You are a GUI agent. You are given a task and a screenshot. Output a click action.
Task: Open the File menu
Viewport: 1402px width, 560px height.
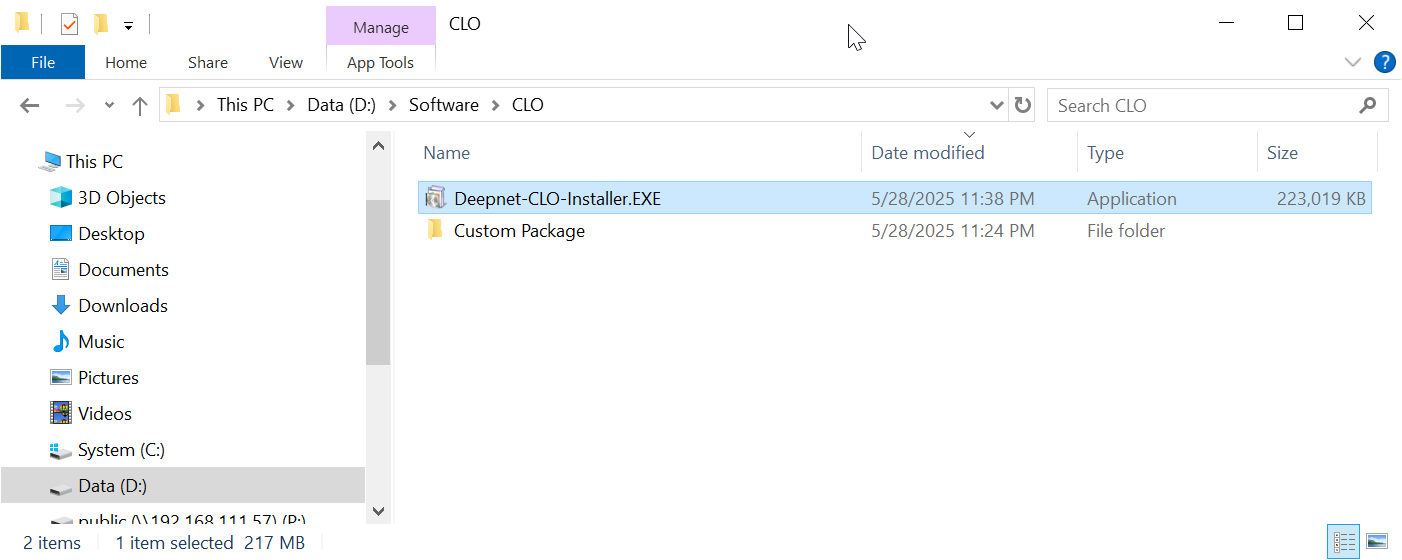(43, 62)
